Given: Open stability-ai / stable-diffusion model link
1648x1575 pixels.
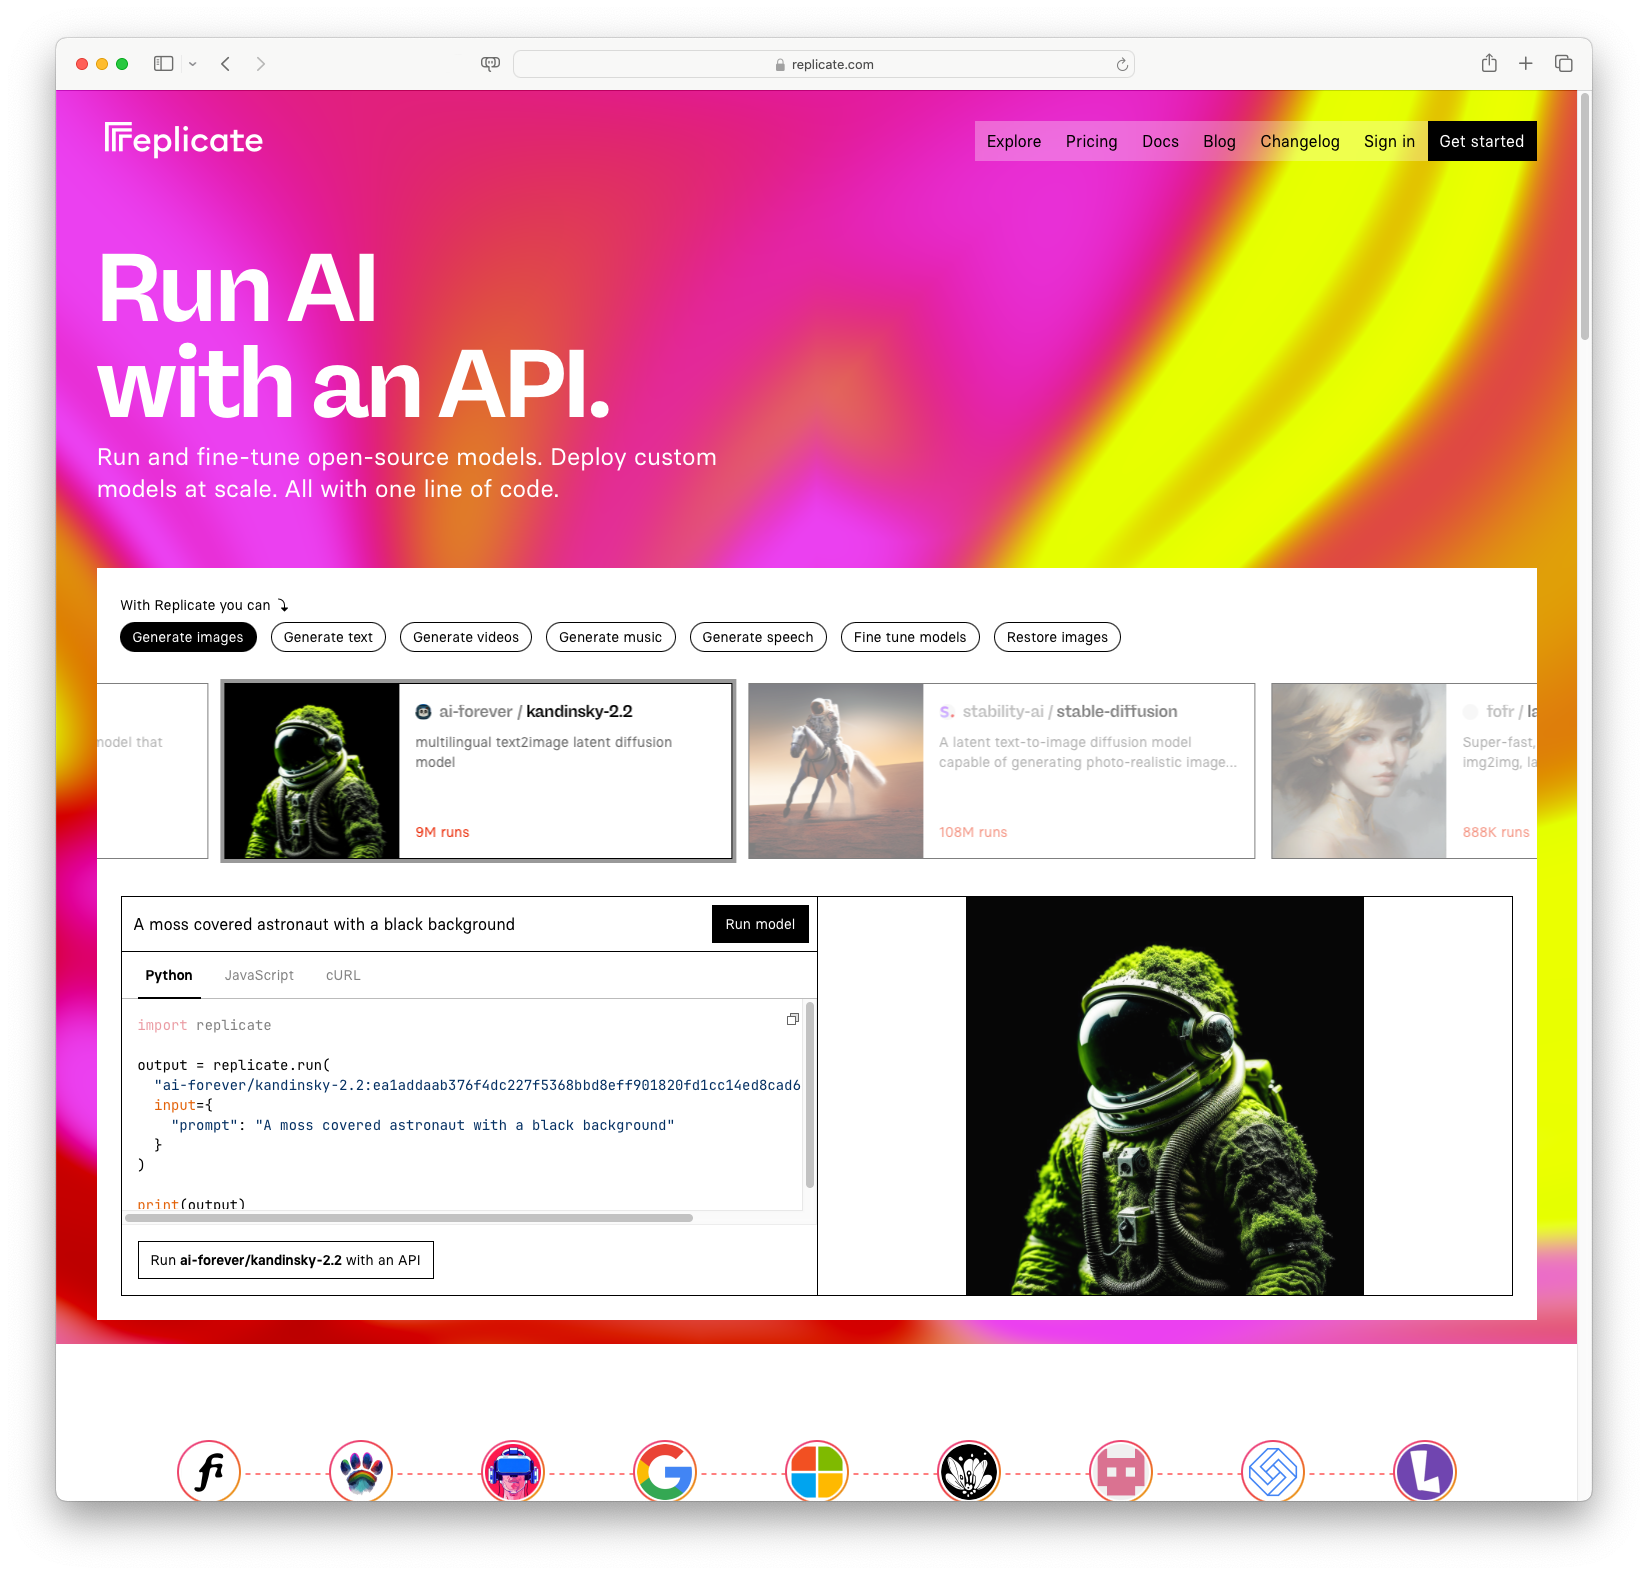Looking at the screenshot, I should (1069, 711).
